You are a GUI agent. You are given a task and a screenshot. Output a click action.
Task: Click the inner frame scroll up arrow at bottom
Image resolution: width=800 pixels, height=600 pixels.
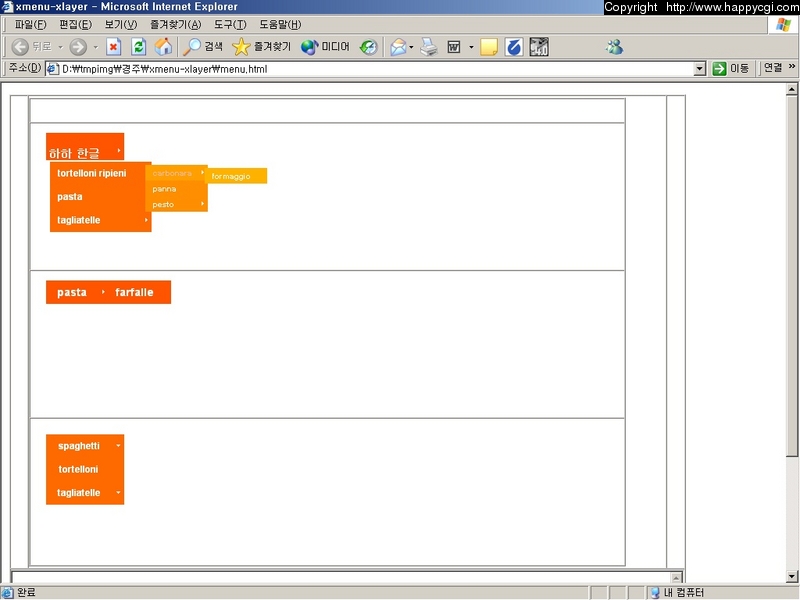676,578
